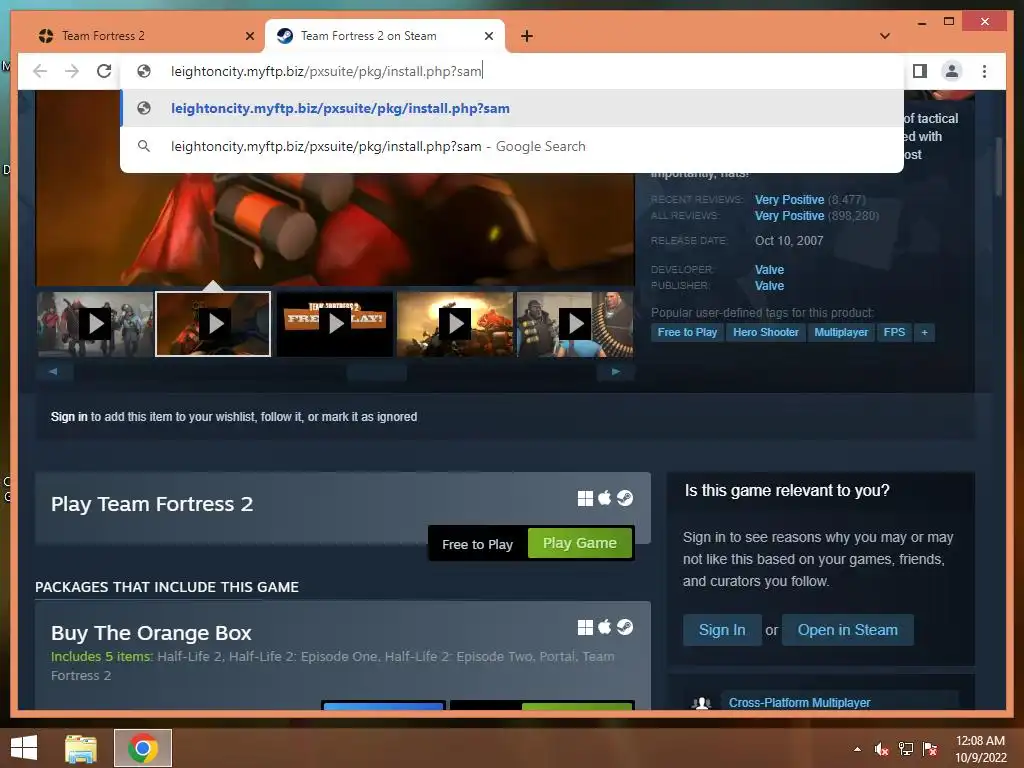The height and width of the screenshot is (768, 1024).
Task: Open the Chrome profile avatar
Action: point(952,71)
